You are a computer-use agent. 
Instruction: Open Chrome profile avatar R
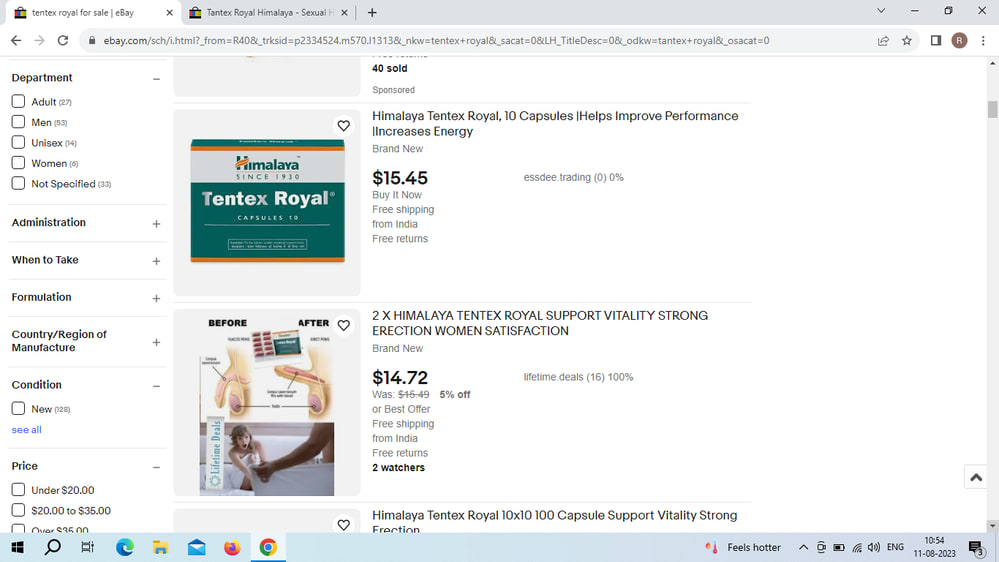(x=959, y=40)
